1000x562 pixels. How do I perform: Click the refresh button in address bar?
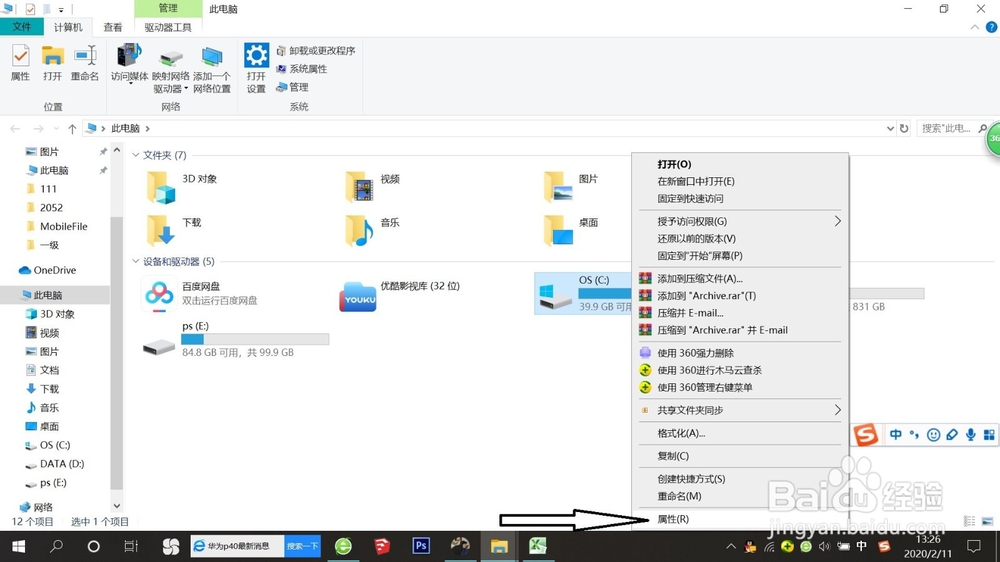pyautogui.click(x=904, y=128)
